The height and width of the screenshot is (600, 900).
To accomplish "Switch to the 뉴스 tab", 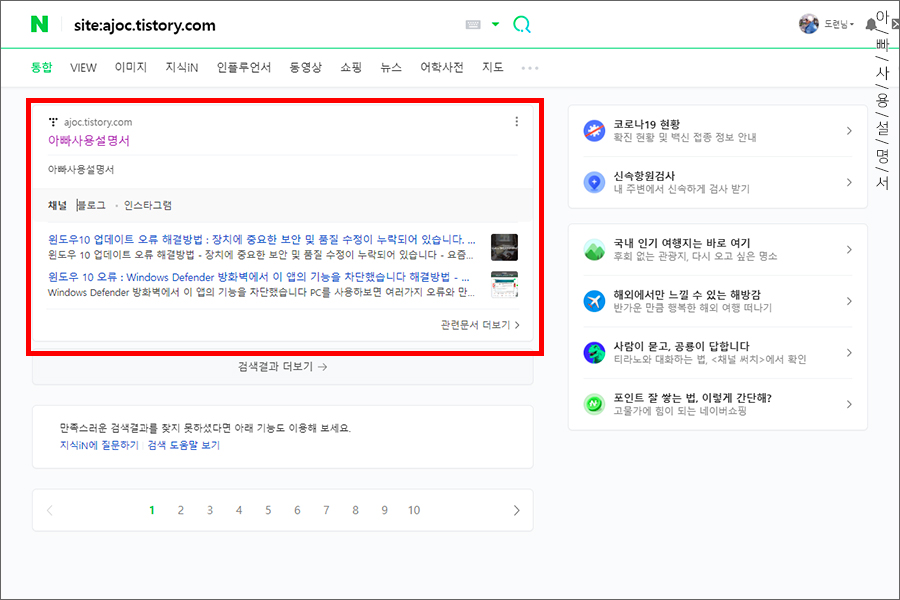I will 391,68.
